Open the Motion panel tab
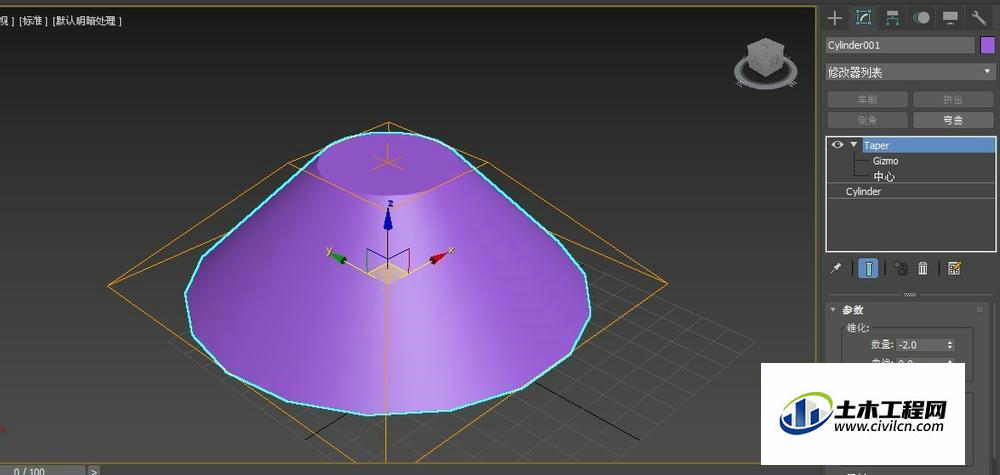Screen dimensions: 1000x475 click(922, 18)
